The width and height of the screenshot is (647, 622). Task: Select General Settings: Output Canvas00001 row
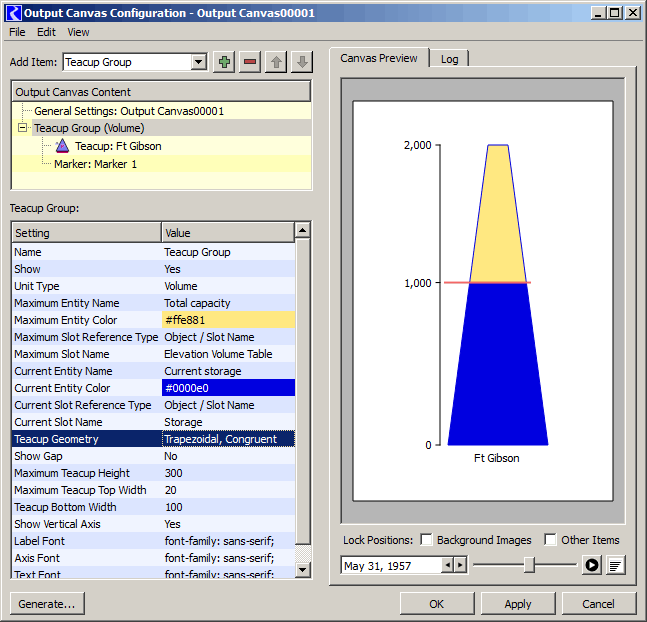click(x=161, y=111)
